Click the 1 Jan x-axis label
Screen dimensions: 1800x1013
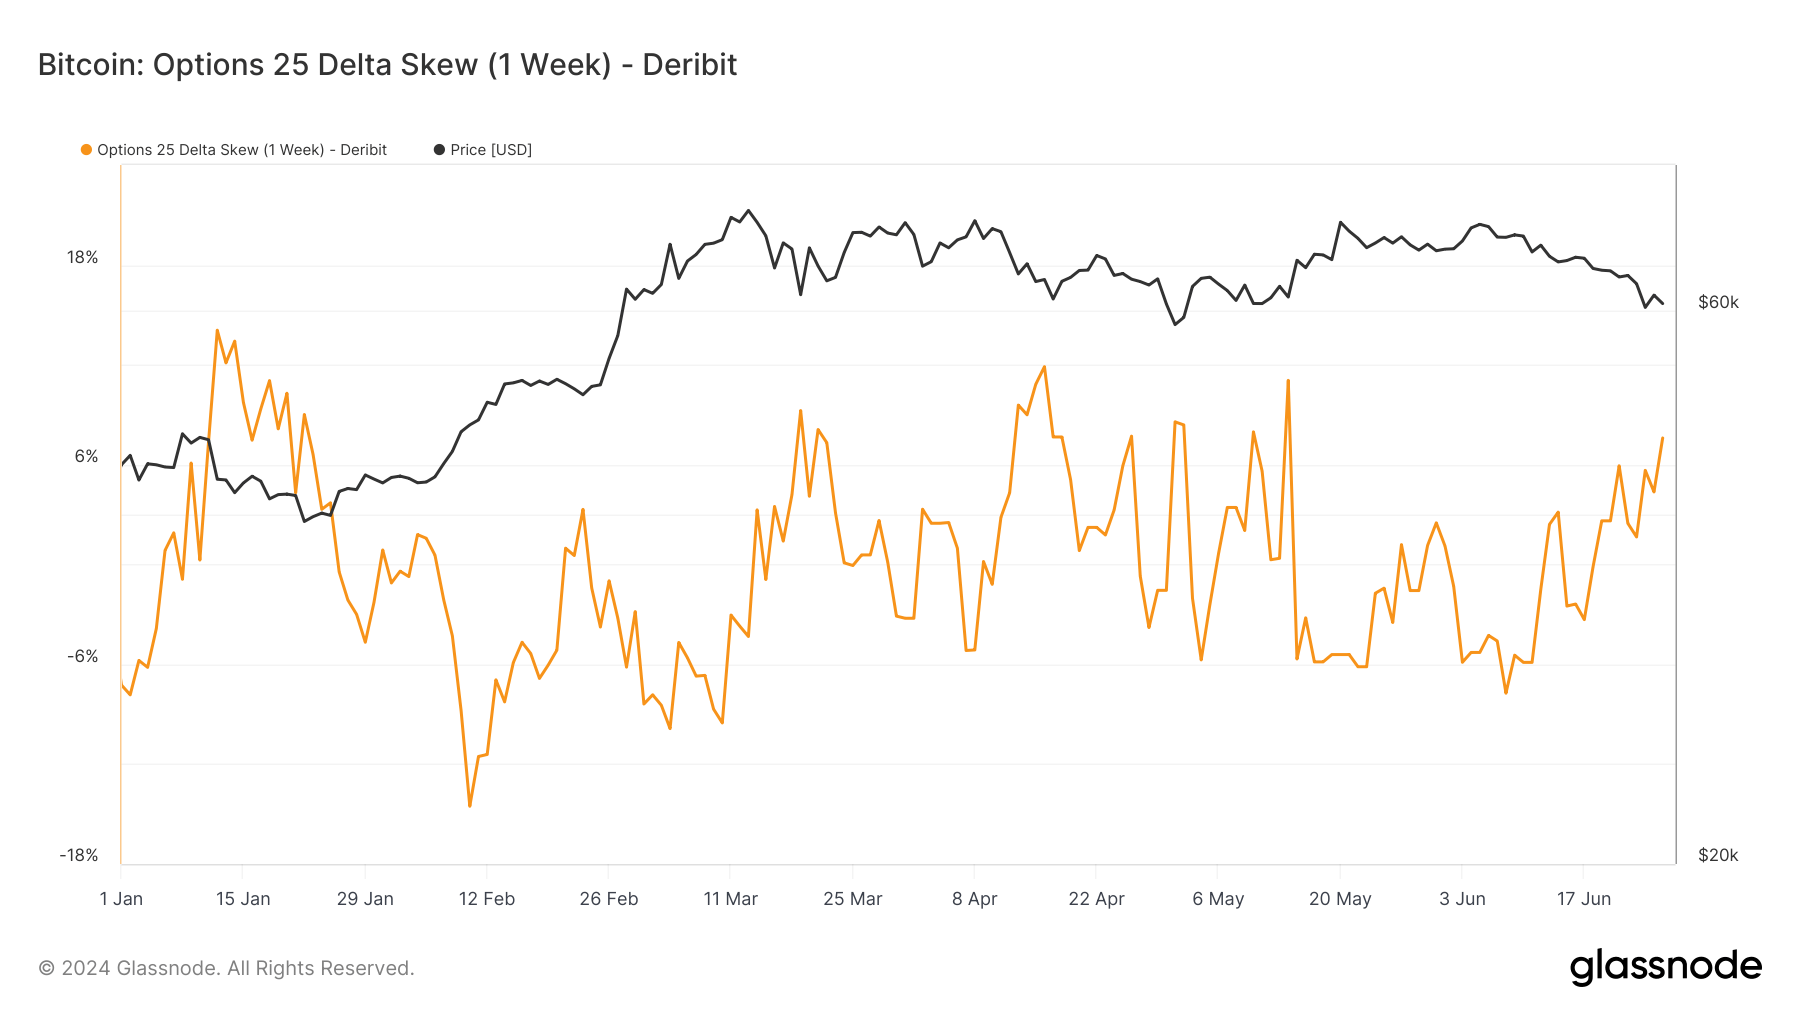click(121, 899)
